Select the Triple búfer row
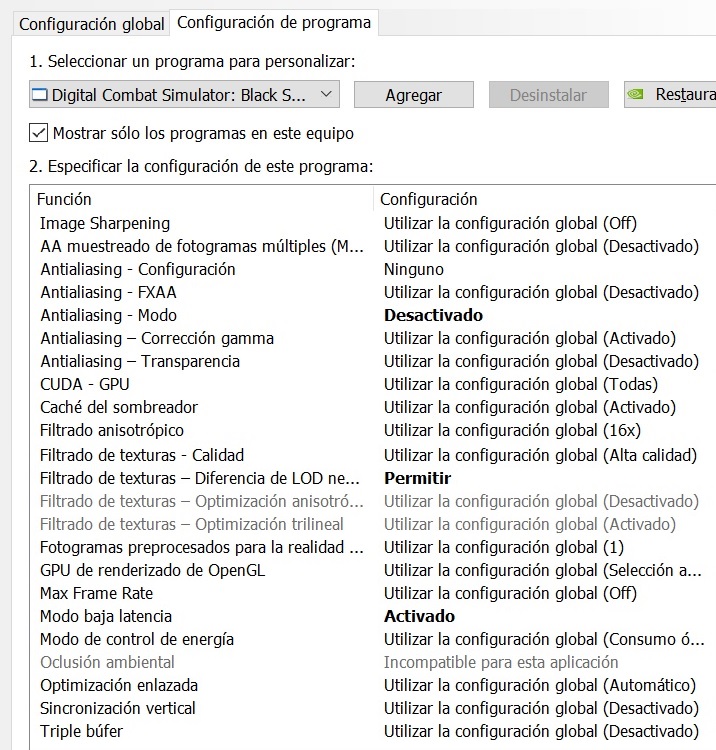Screen dimensions: 716x750 coord(373,731)
